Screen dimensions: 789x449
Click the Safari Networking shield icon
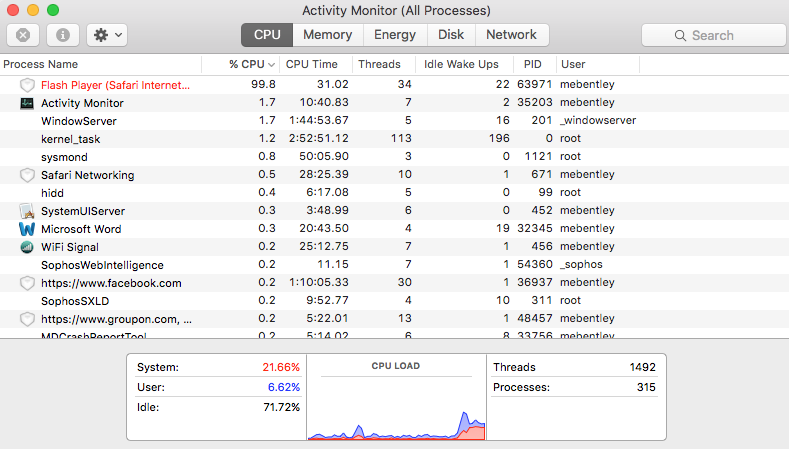click(27, 175)
